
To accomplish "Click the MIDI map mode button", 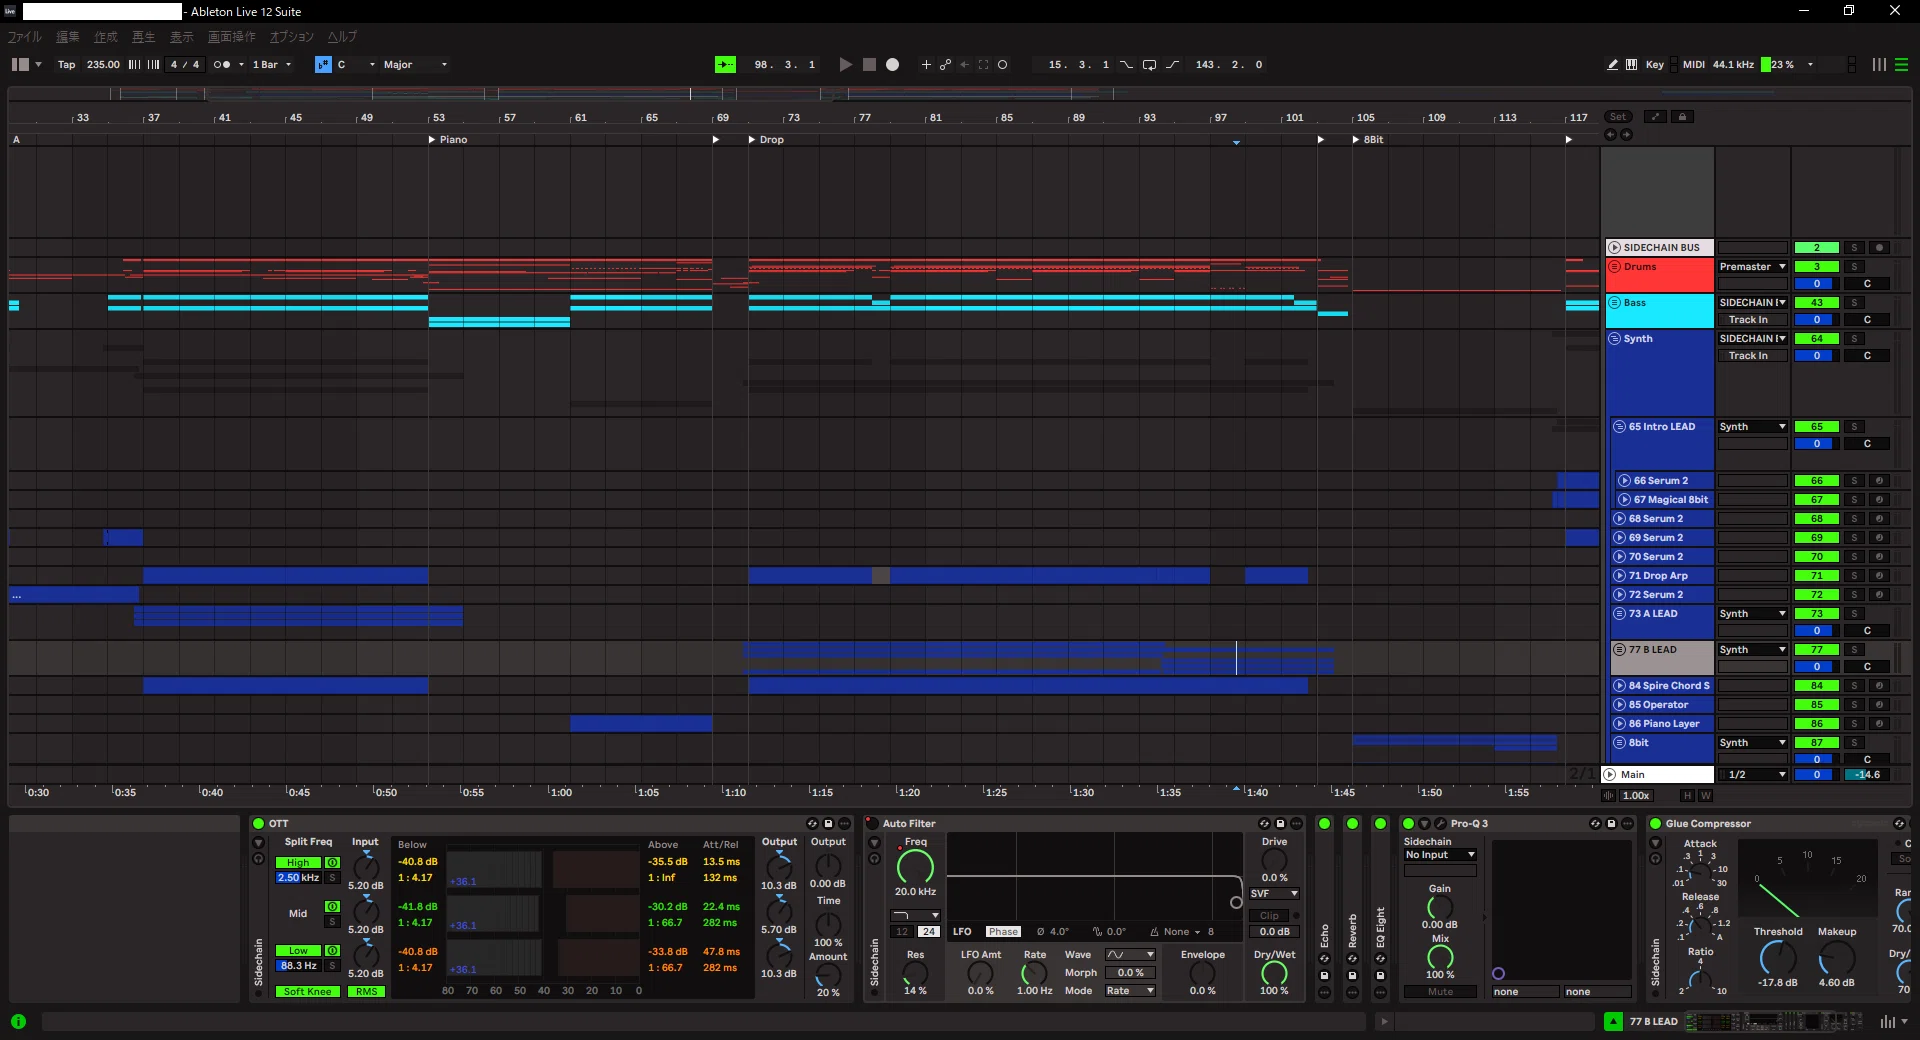I will click(1694, 65).
